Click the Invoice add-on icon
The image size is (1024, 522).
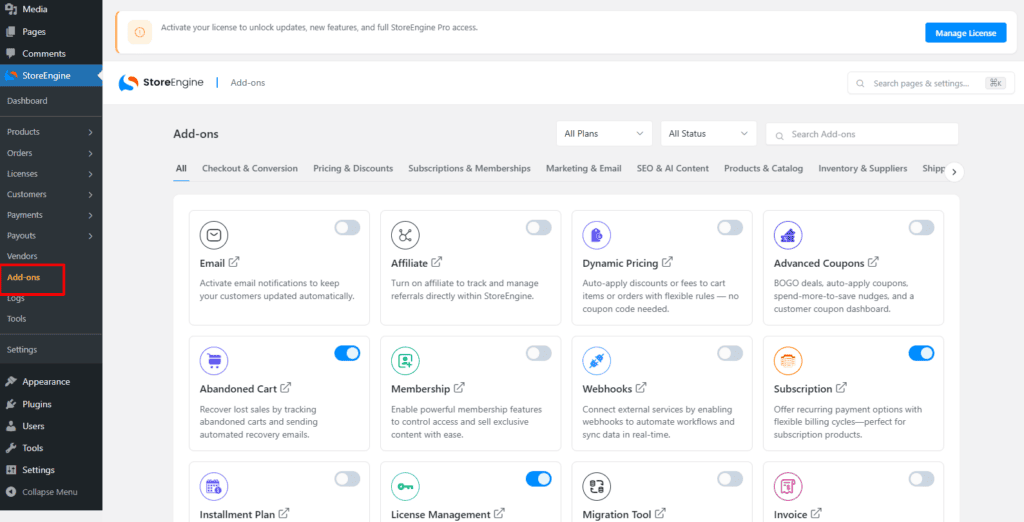(x=788, y=487)
